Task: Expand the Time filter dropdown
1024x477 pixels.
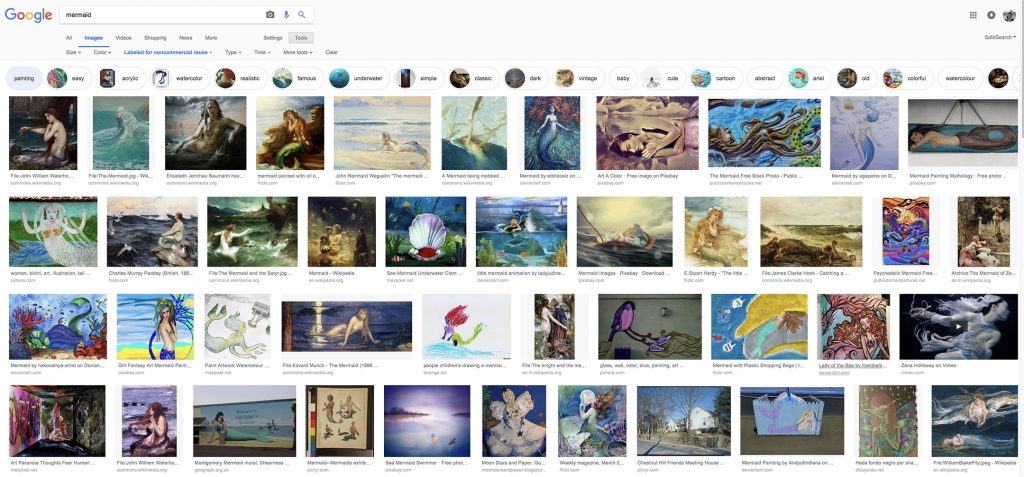Action: [262, 52]
